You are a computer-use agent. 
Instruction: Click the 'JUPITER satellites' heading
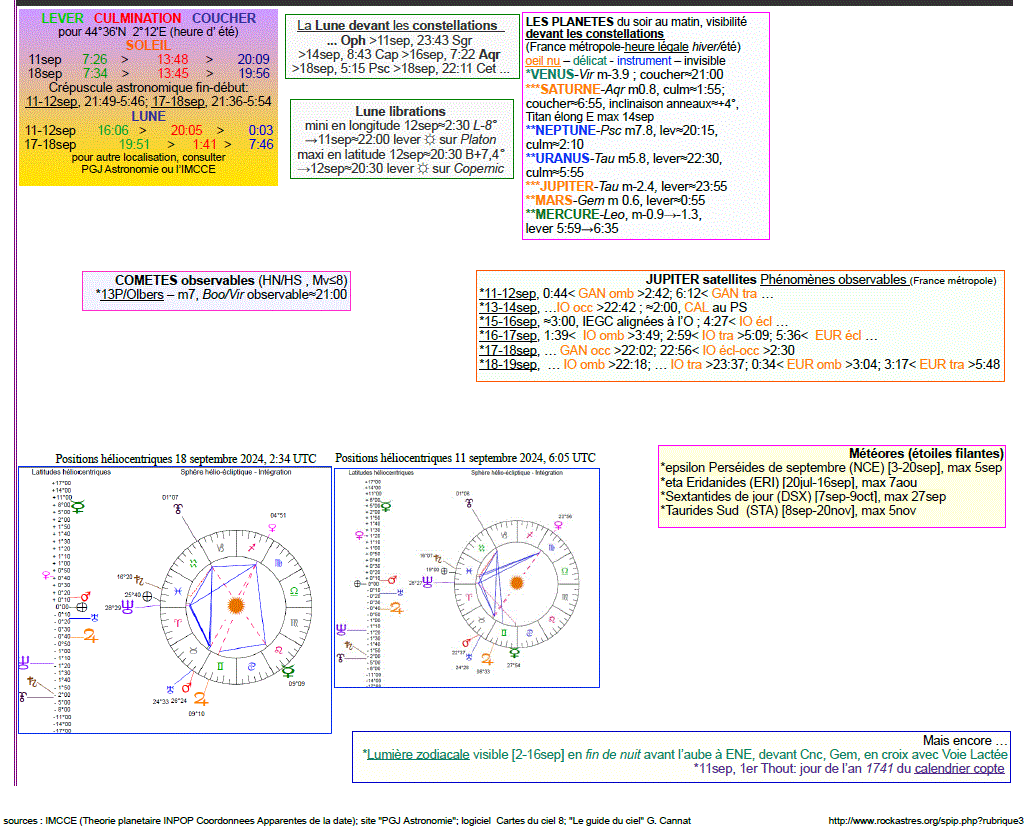[701, 280]
